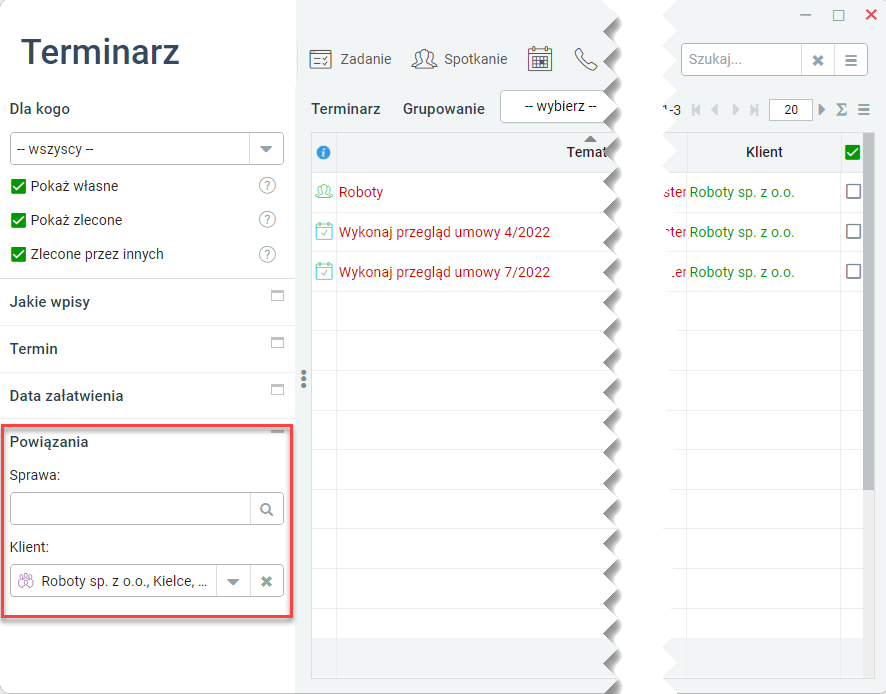Go to the first page of results
The height and width of the screenshot is (694, 886).
(x=696, y=110)
